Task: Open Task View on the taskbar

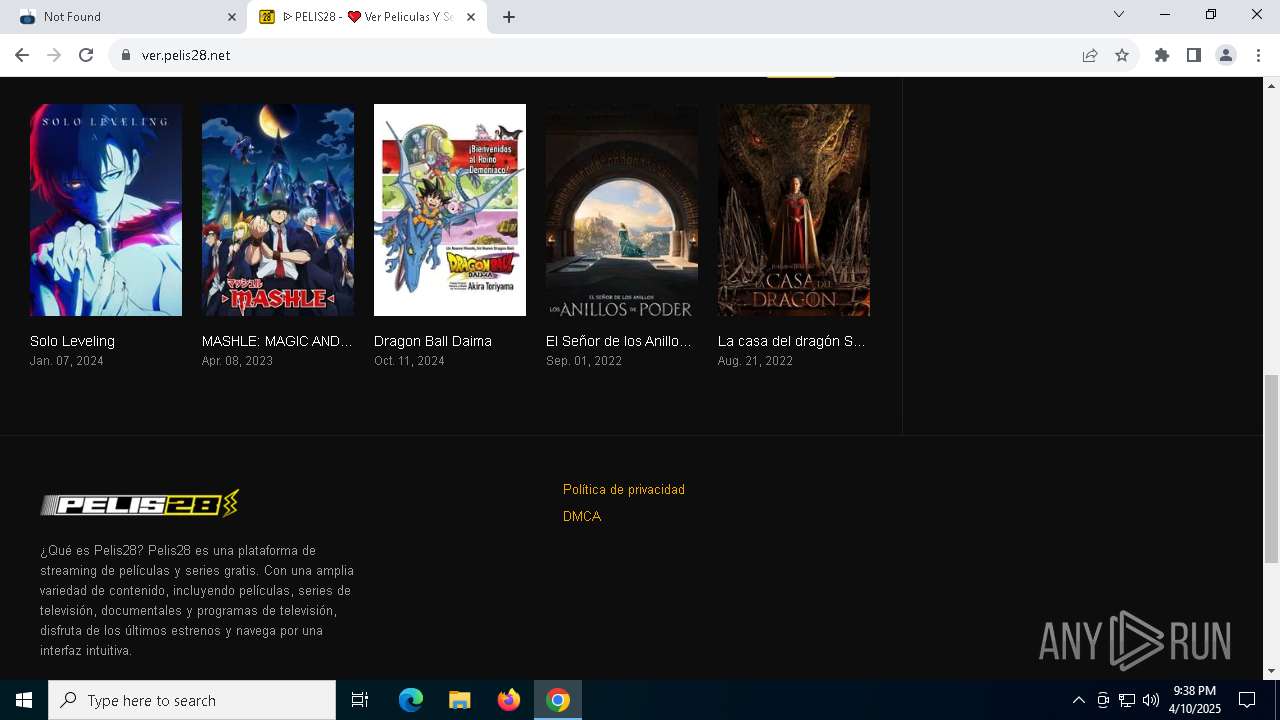Action: (x=360, y=700)
